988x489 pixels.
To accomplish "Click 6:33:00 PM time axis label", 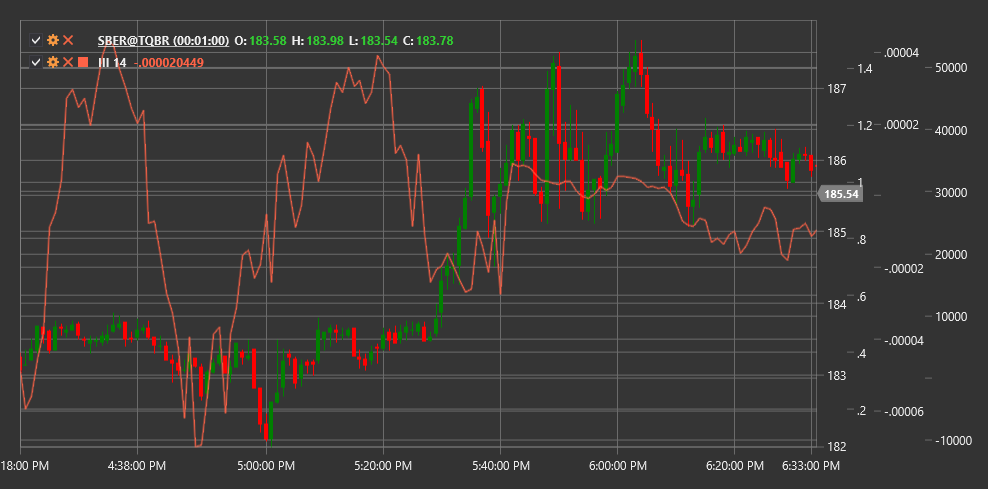I will click(810, 466).
